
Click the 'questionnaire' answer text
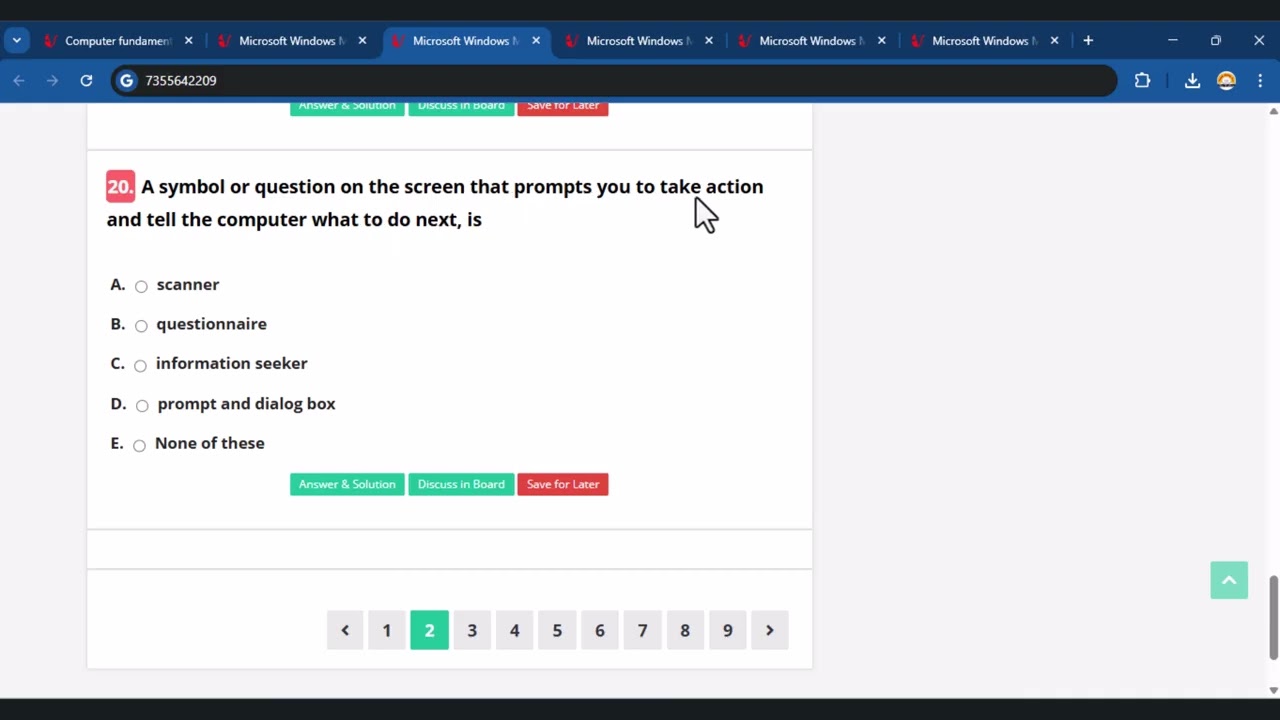(211, 324)
